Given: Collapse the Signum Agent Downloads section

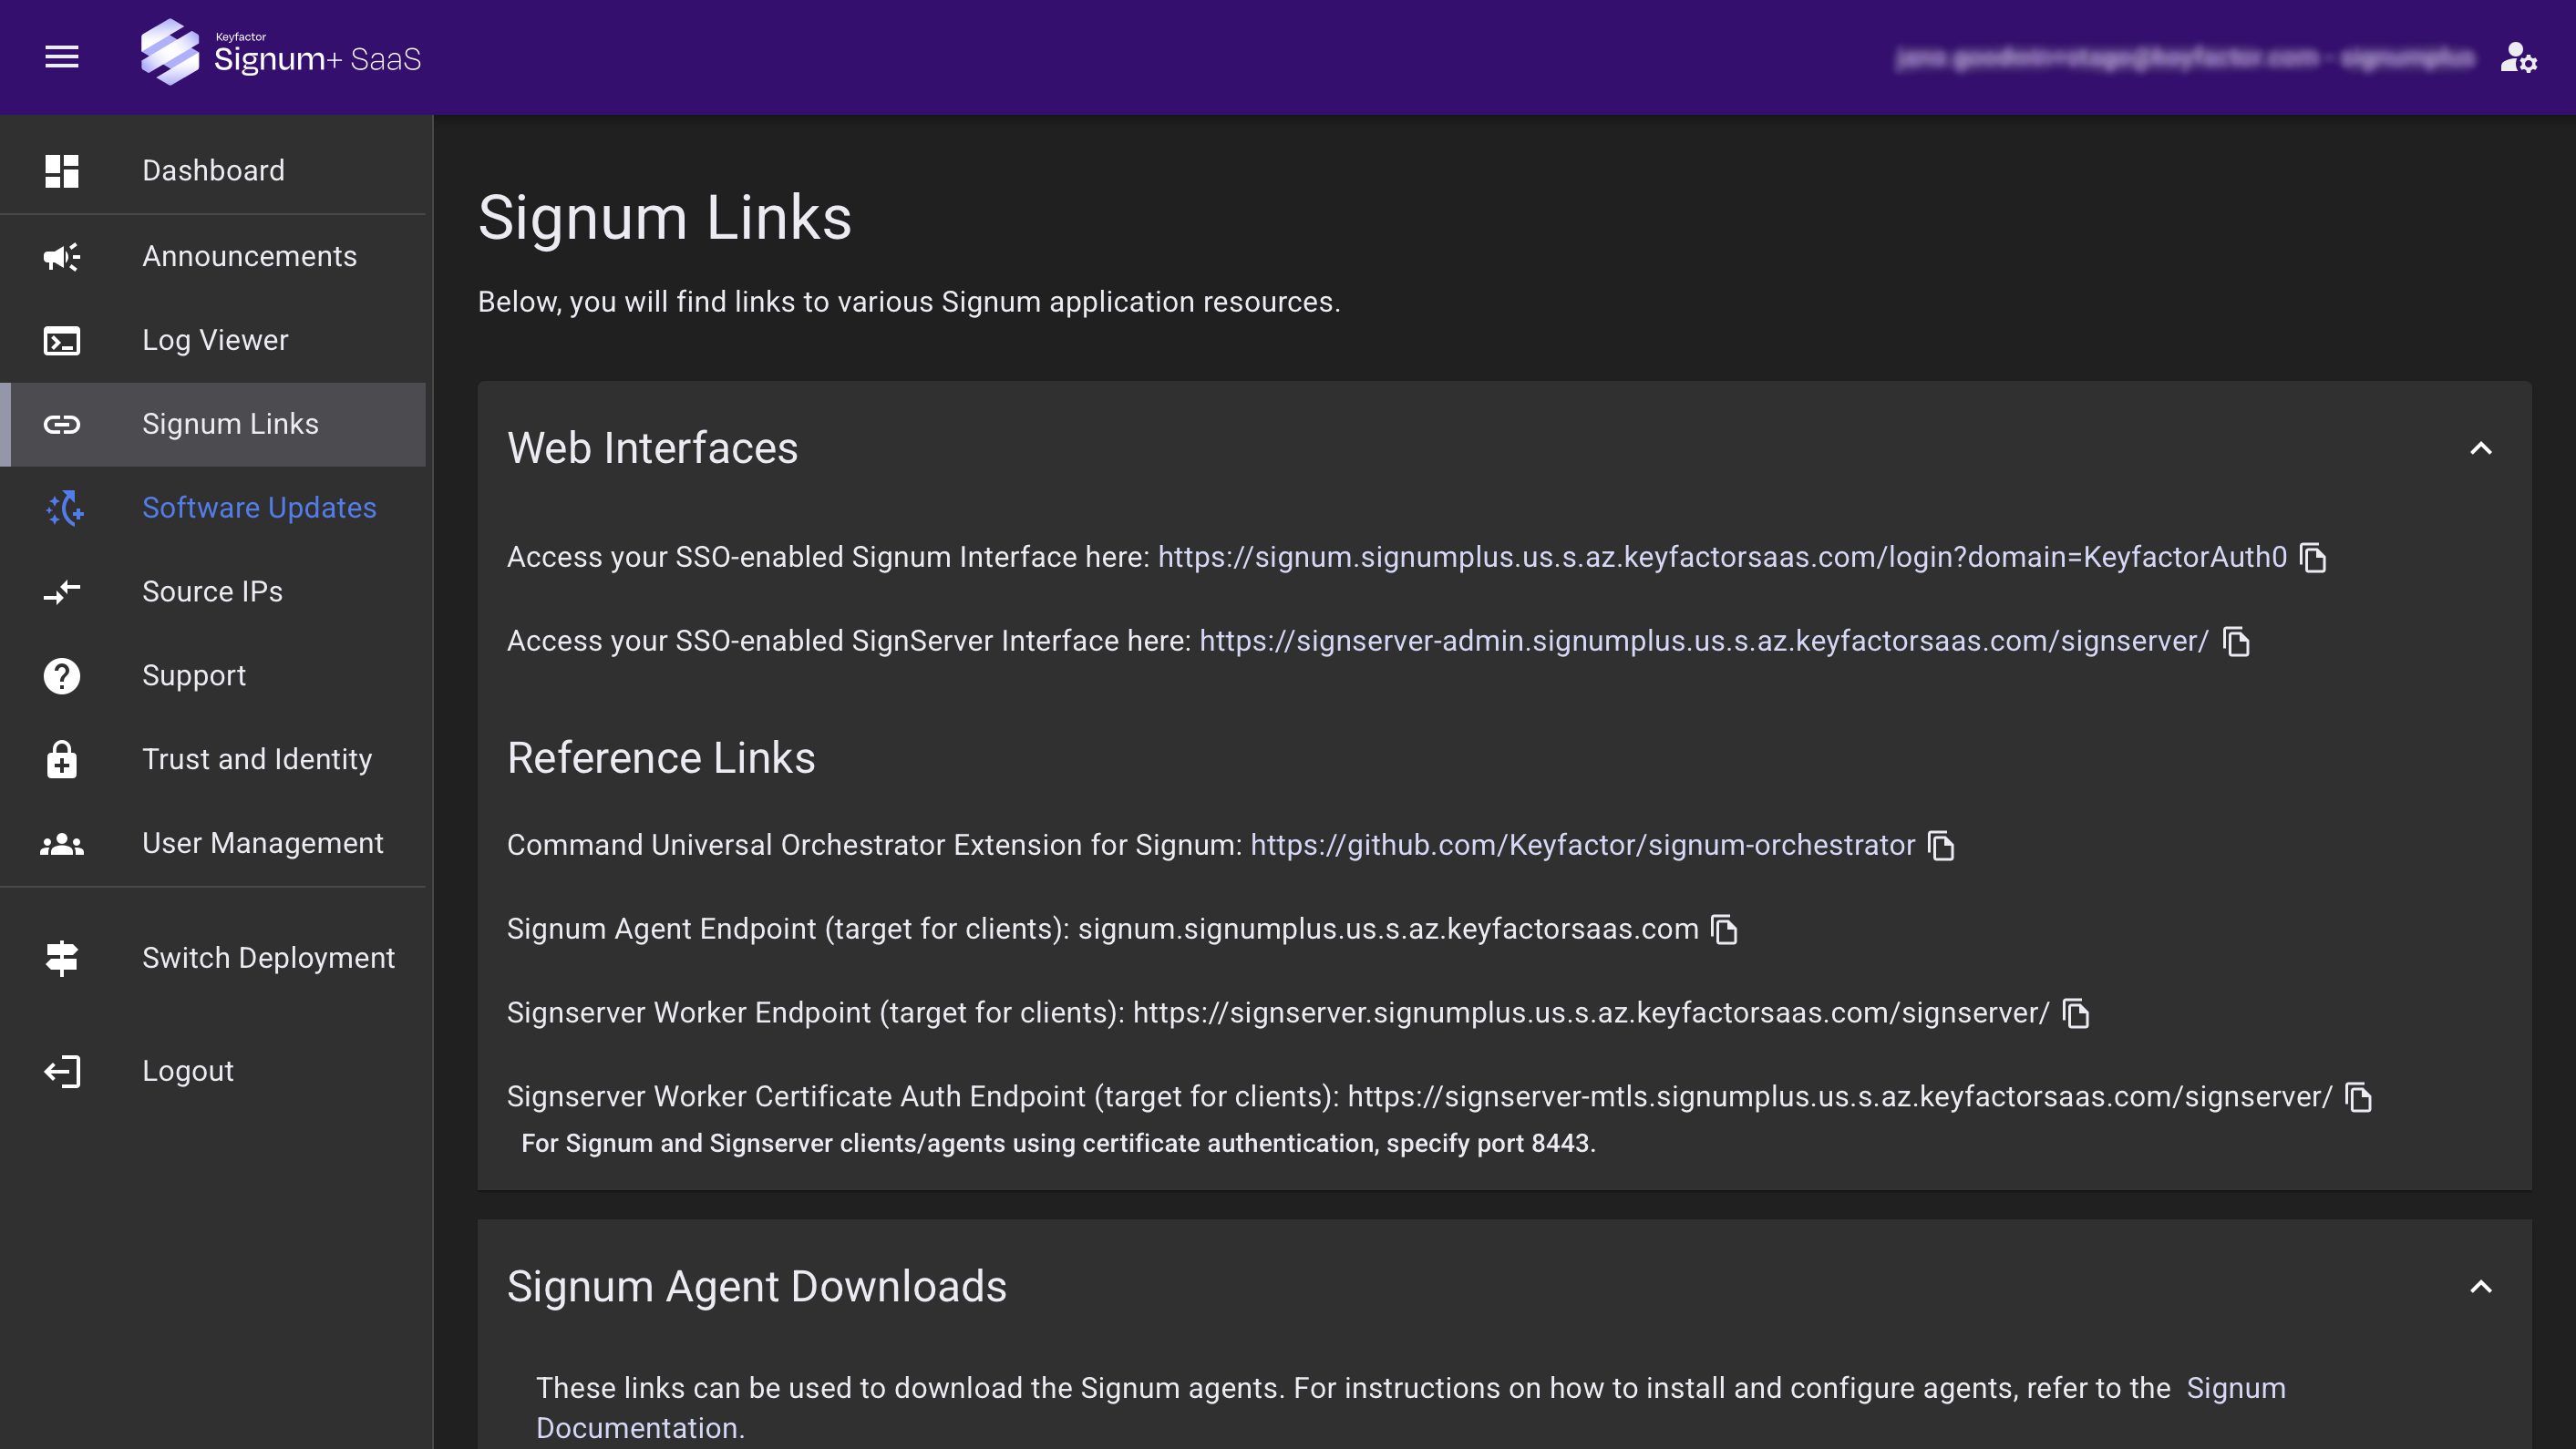Looking at the screenshot, I should [x=2481, y=1287].
